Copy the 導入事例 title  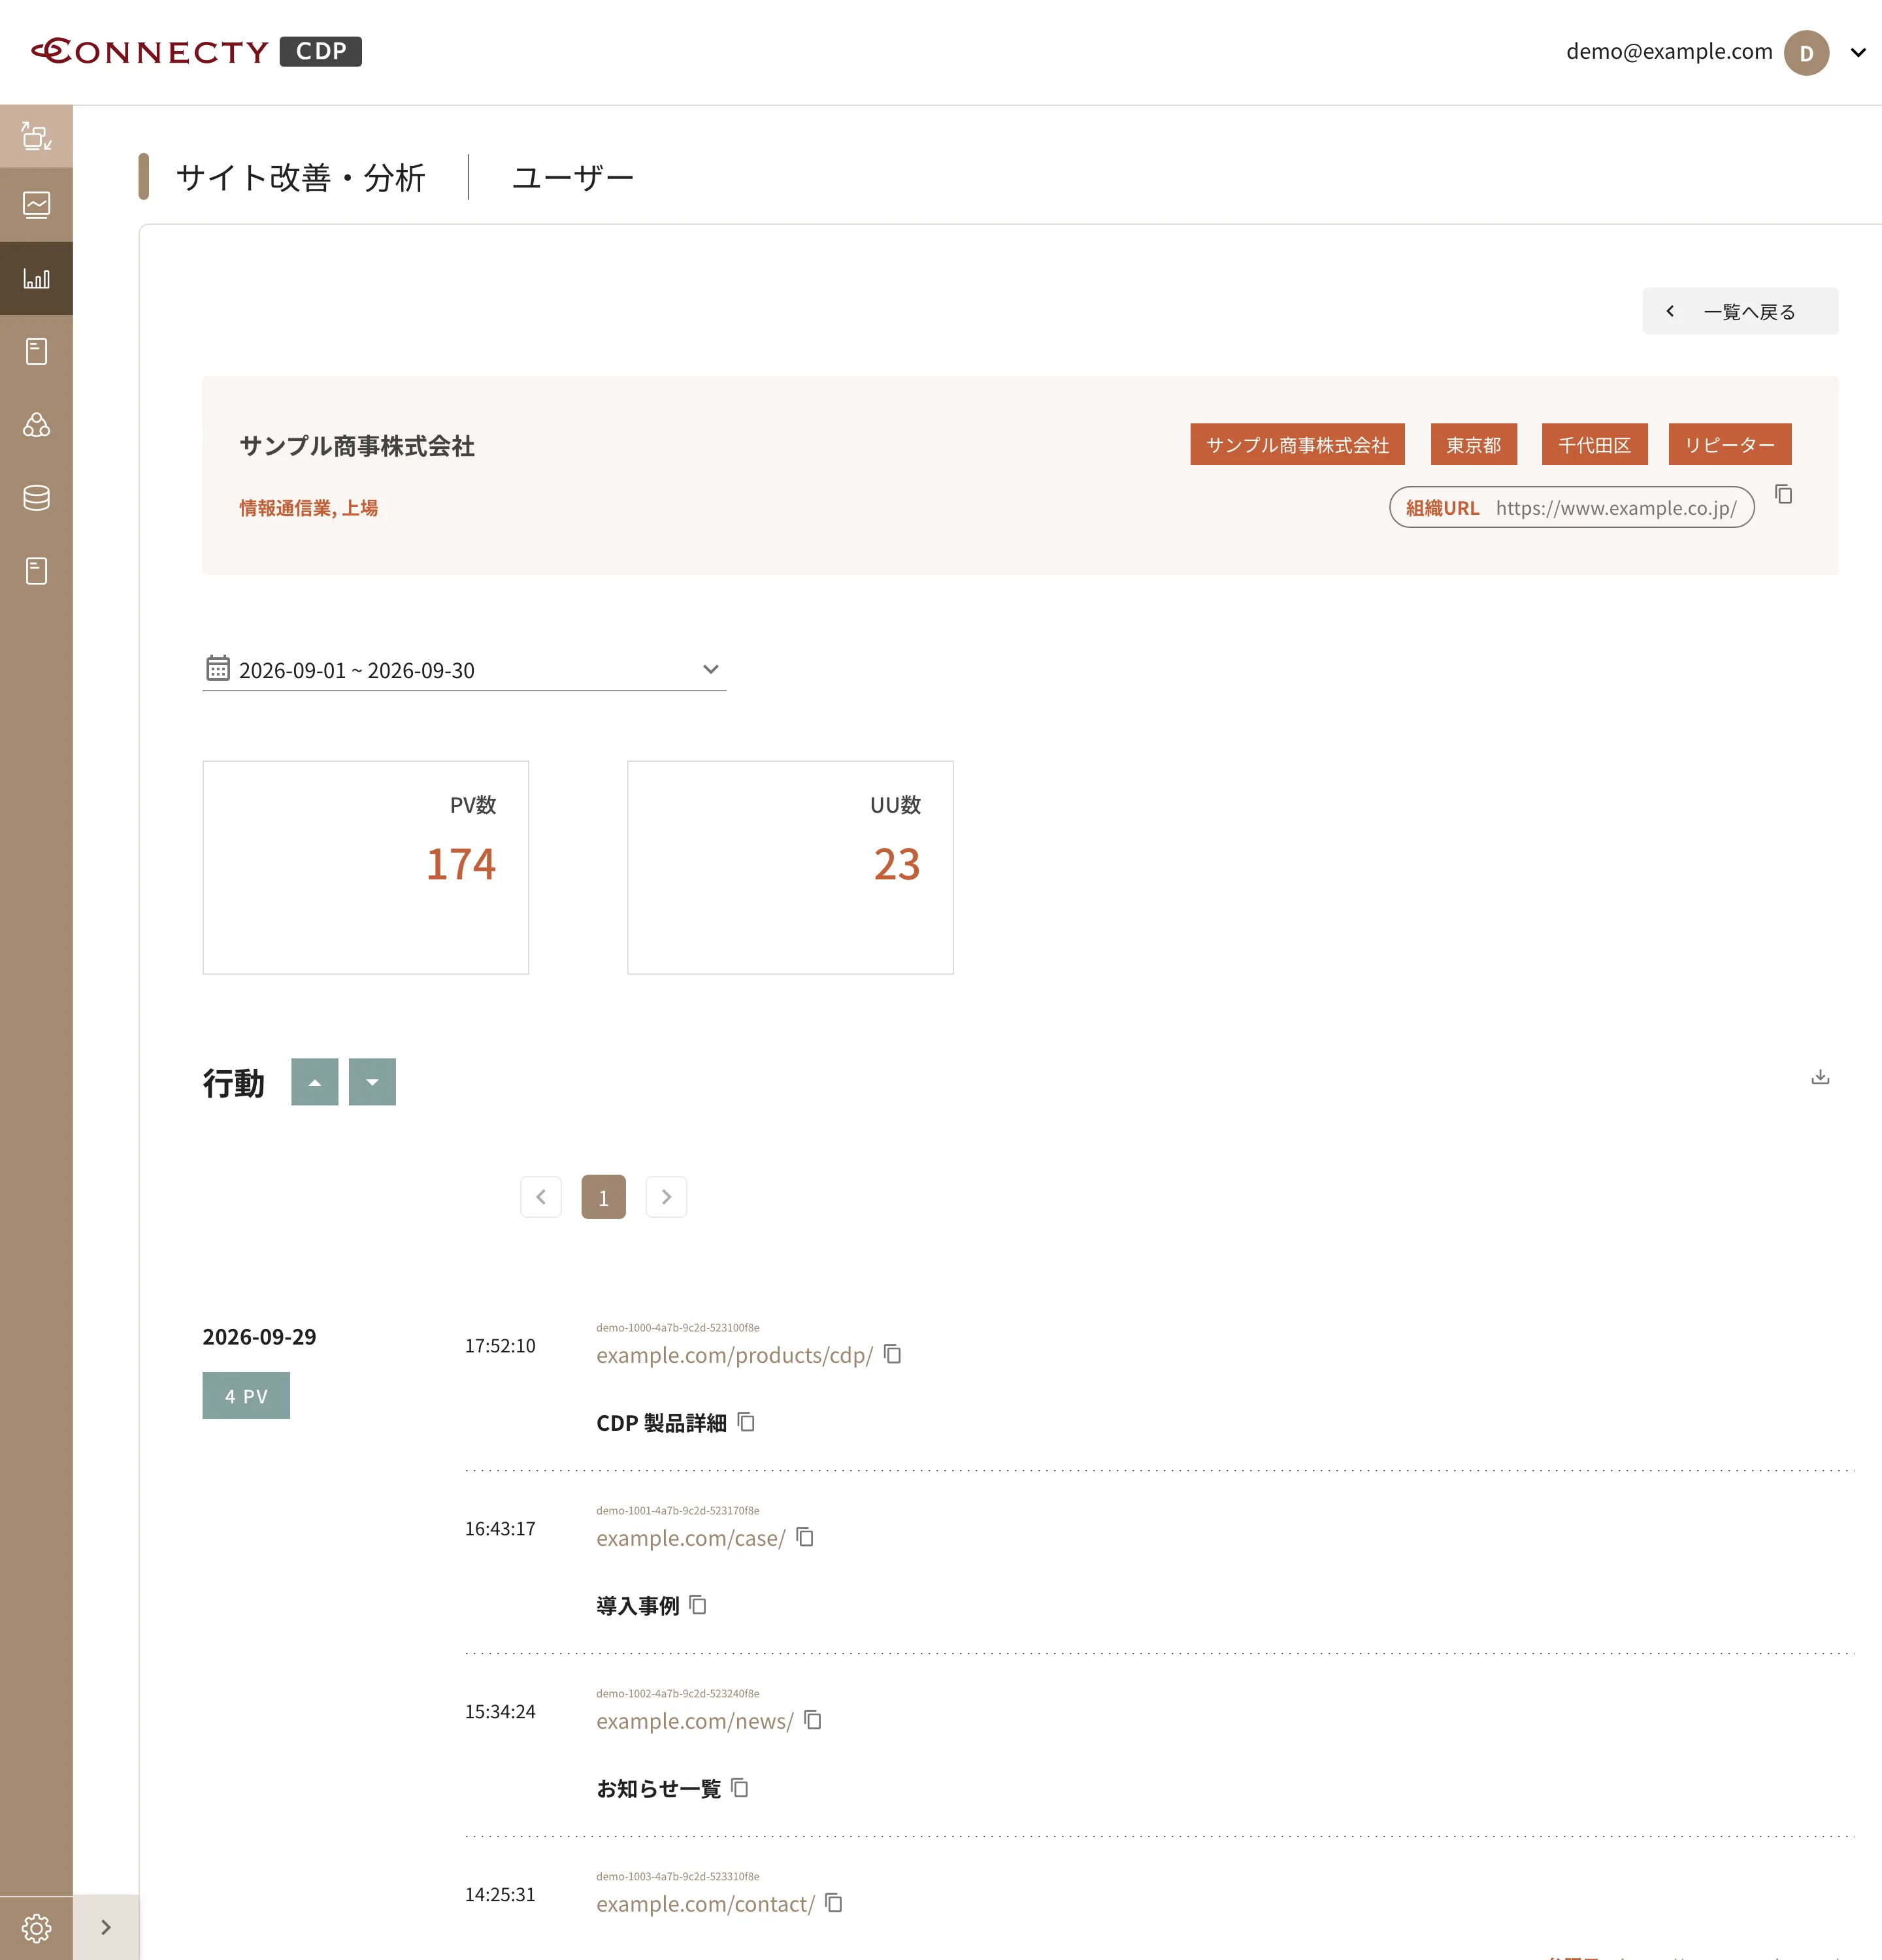(x=698, y=1605)
